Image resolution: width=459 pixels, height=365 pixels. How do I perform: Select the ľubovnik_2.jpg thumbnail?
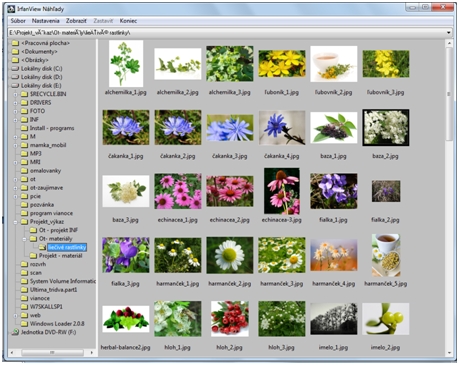pos(334,64)
